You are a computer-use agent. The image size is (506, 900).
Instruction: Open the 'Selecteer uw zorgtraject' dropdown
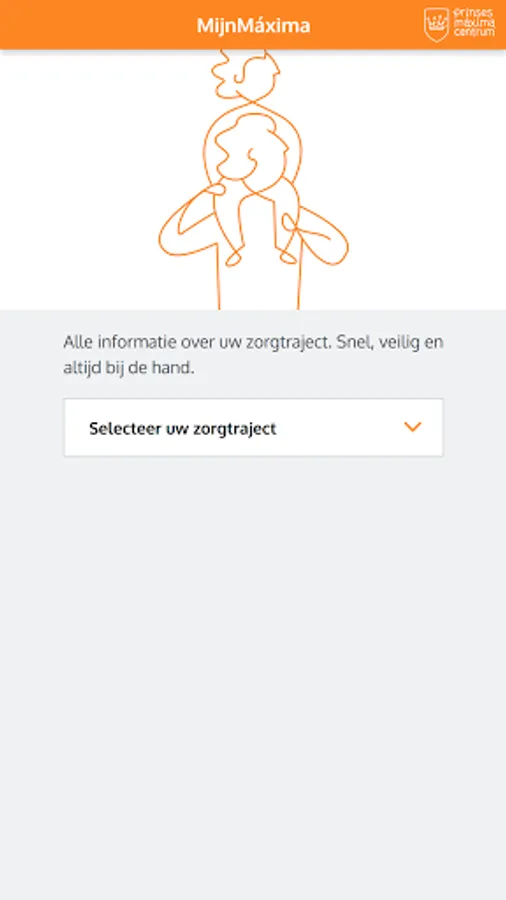pyautogui.click(x=253, y=428)
